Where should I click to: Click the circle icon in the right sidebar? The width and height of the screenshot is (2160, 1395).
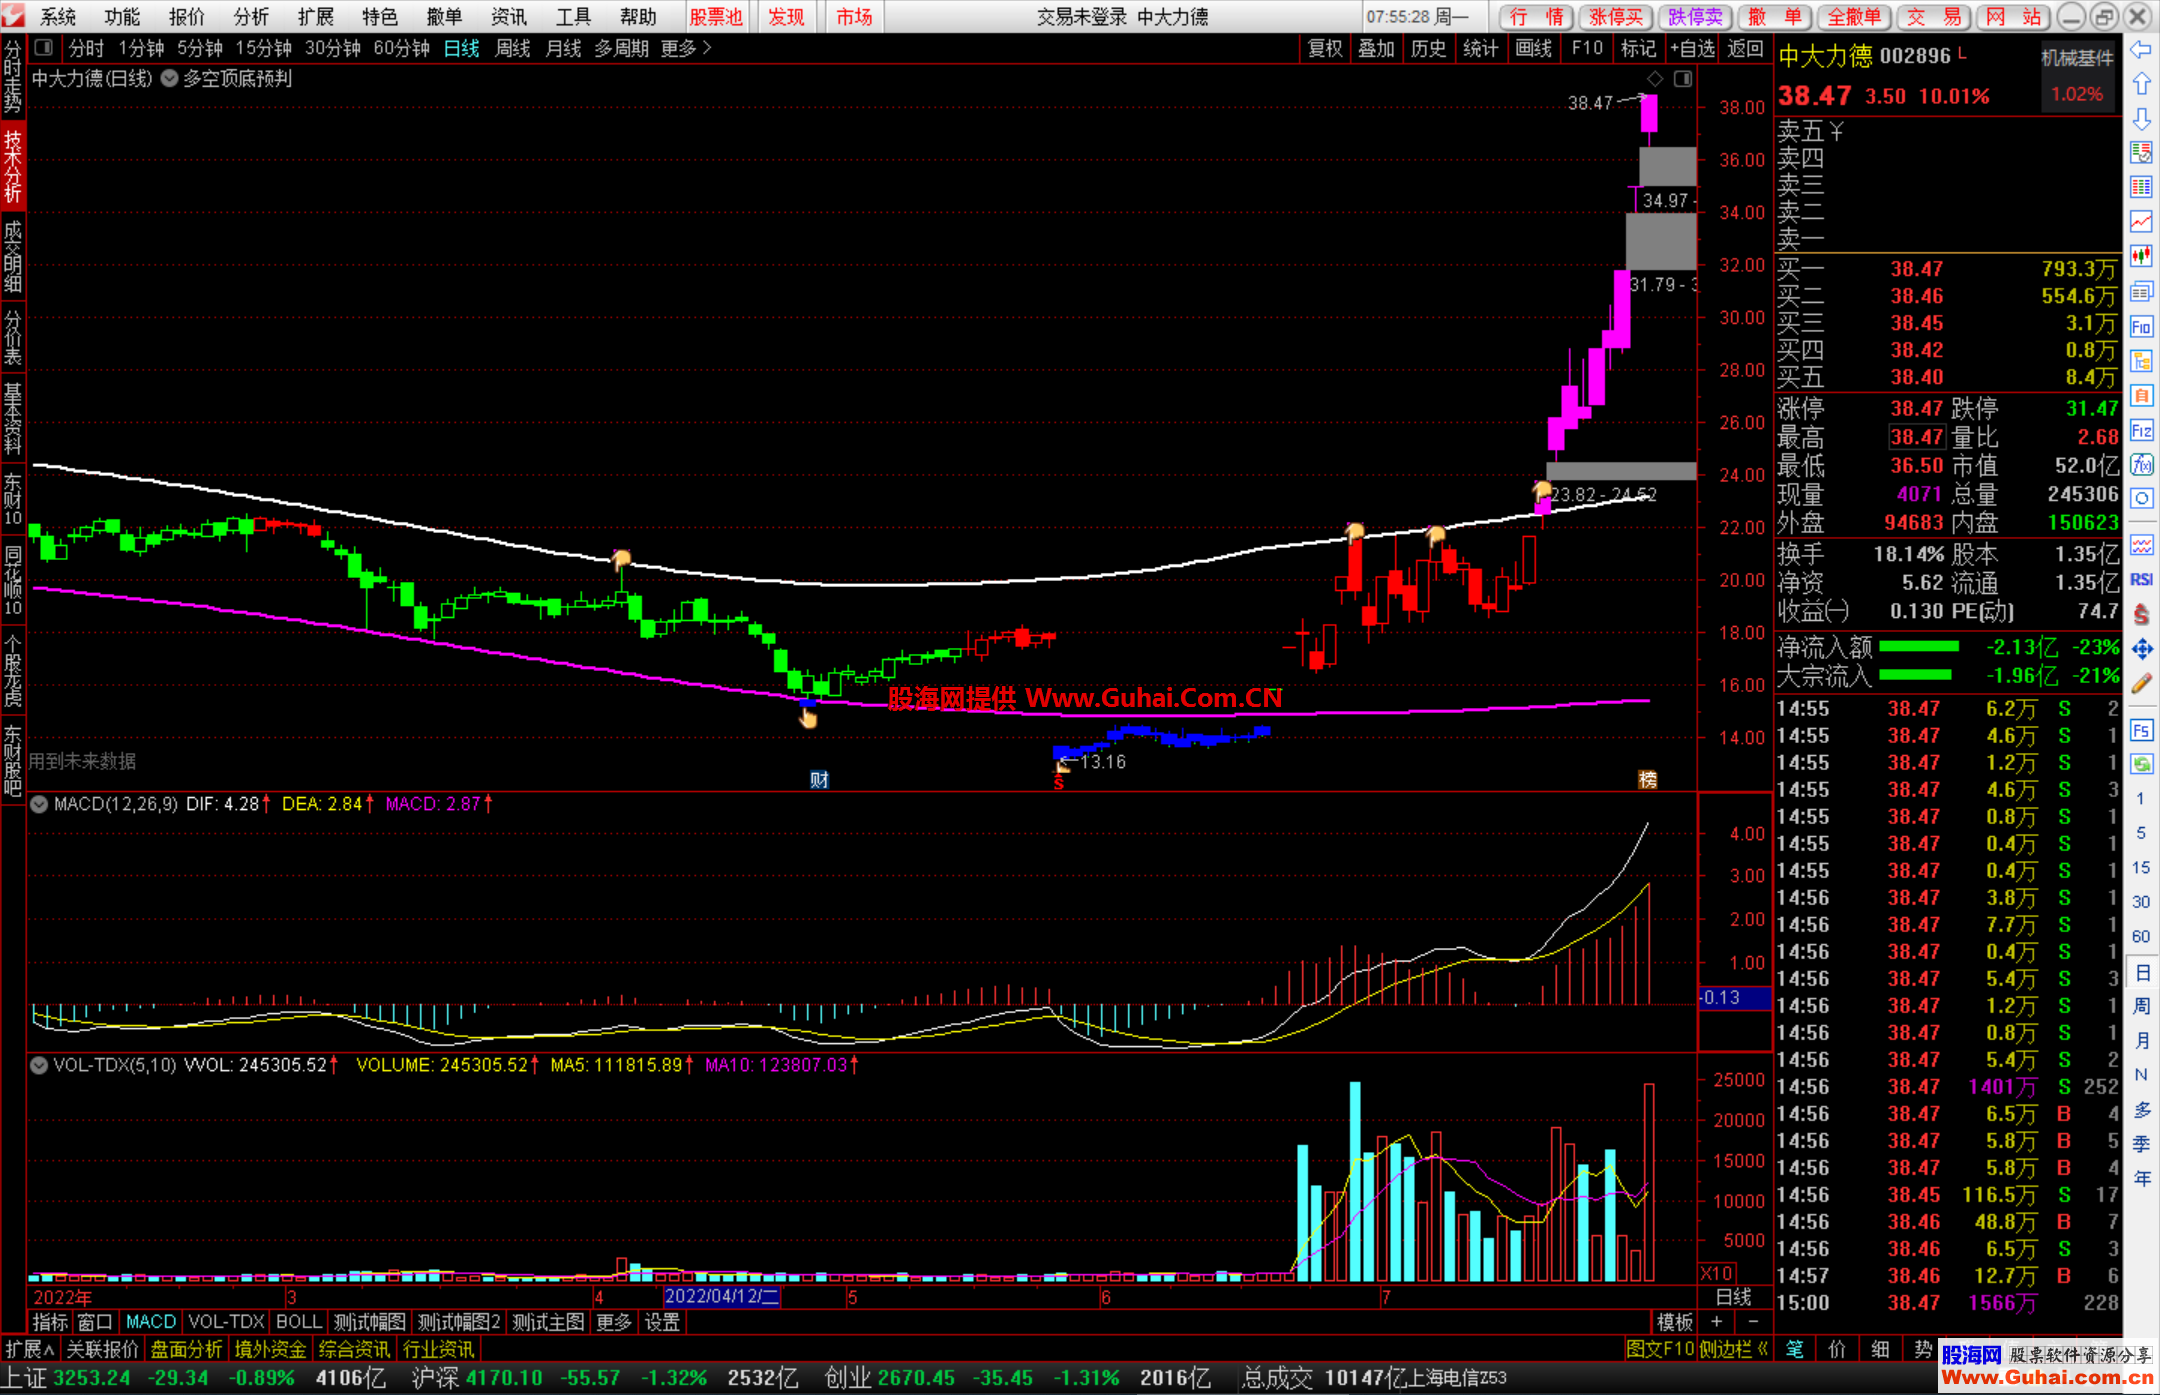2141,499
